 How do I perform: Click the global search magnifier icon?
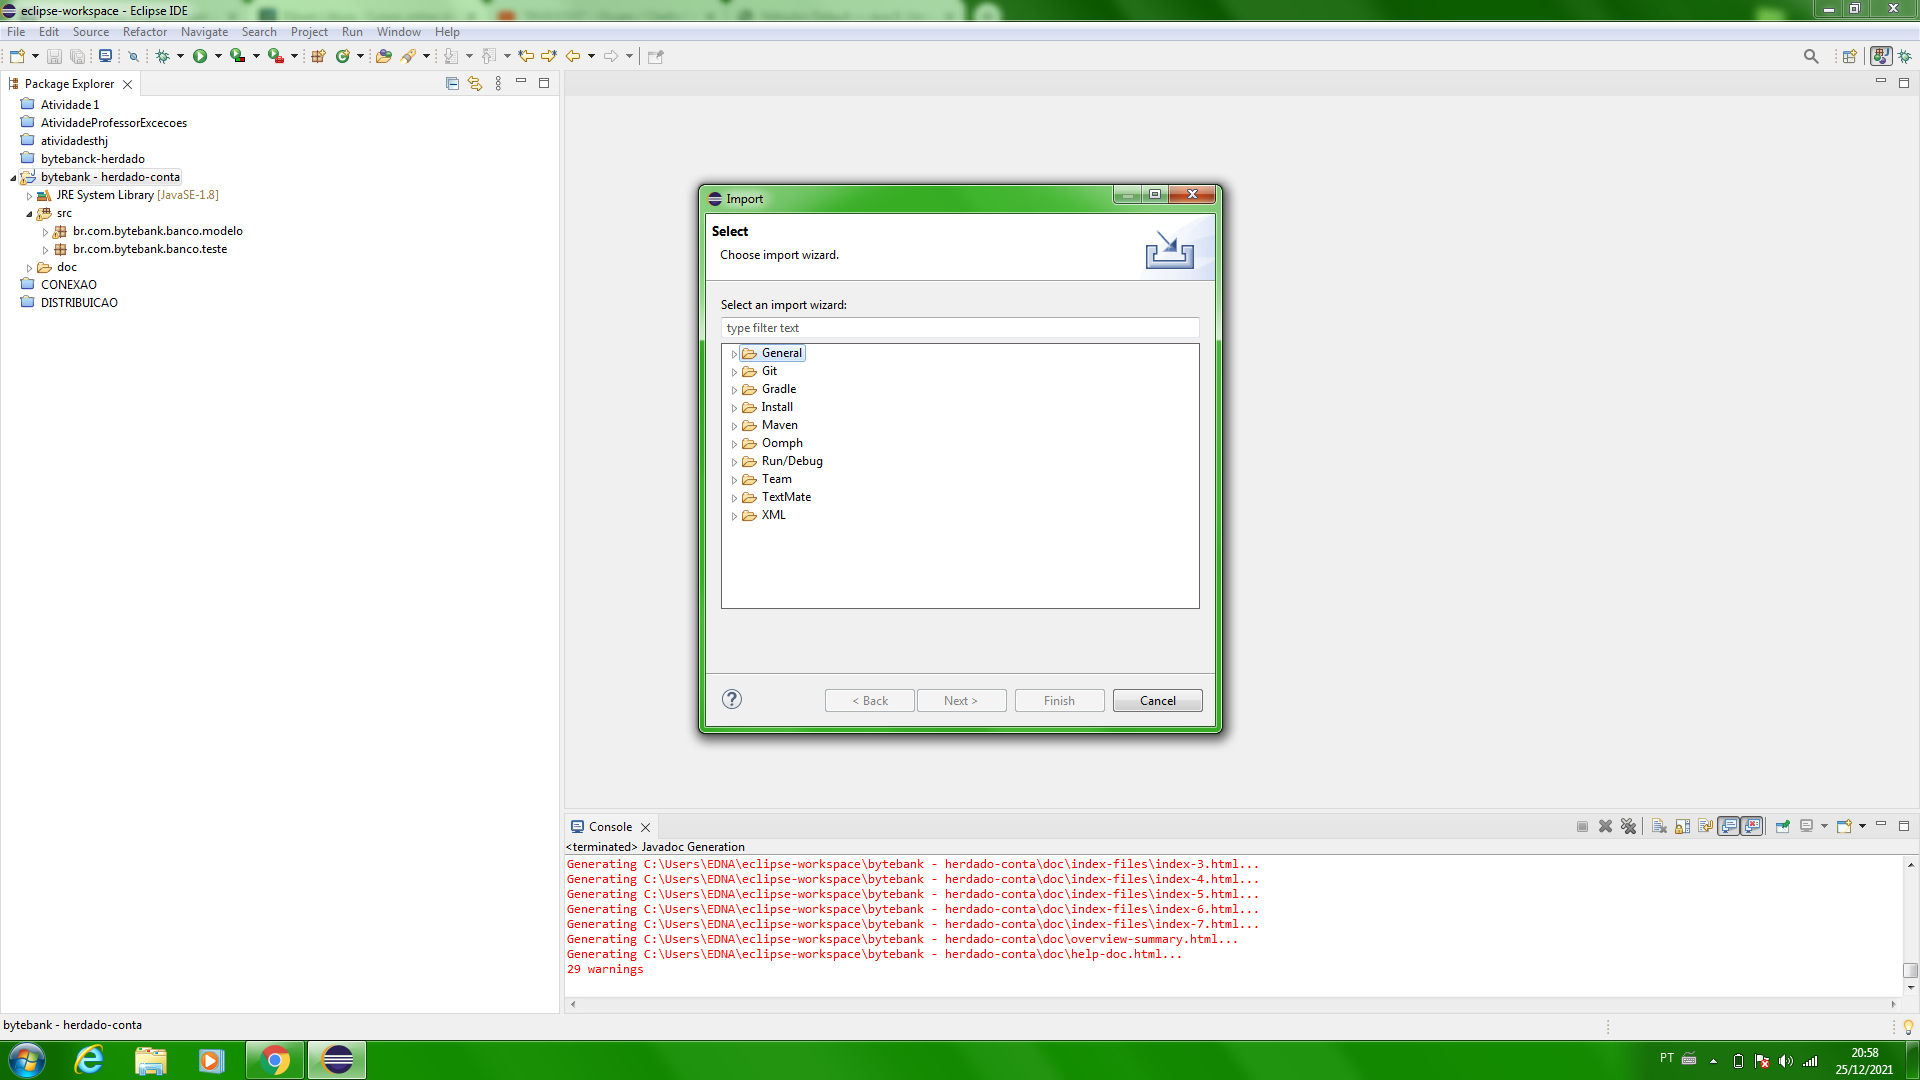(1811, 56)
